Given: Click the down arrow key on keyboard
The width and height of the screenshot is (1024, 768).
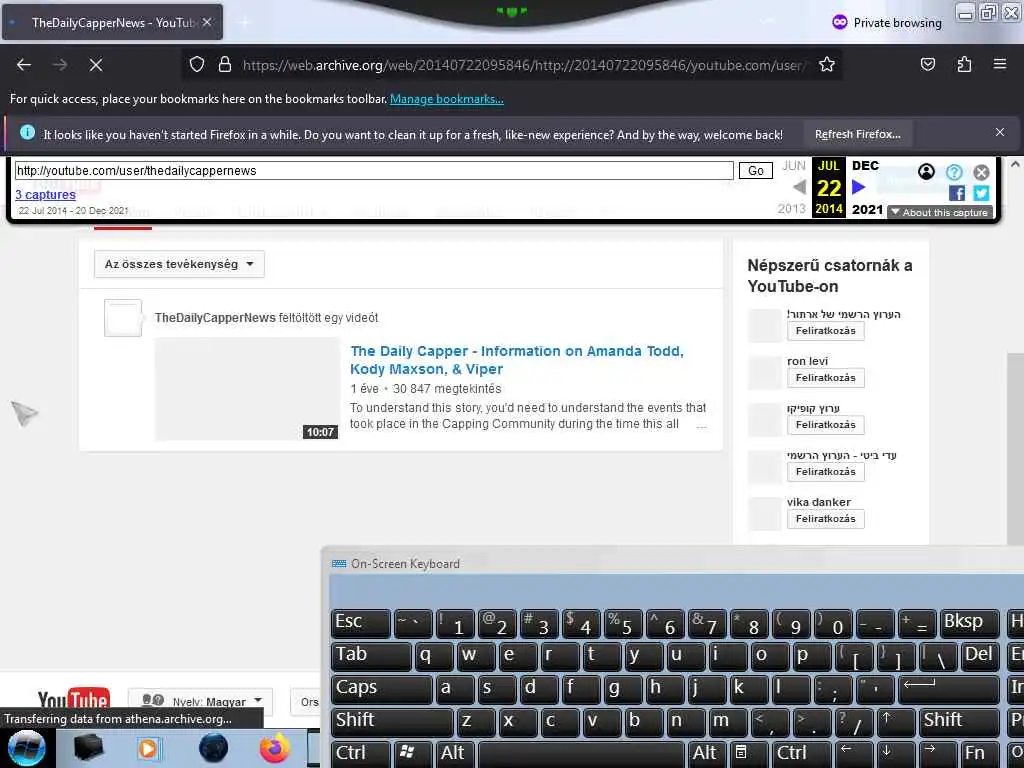Looking at the screenshot, I should coord(895,754).
